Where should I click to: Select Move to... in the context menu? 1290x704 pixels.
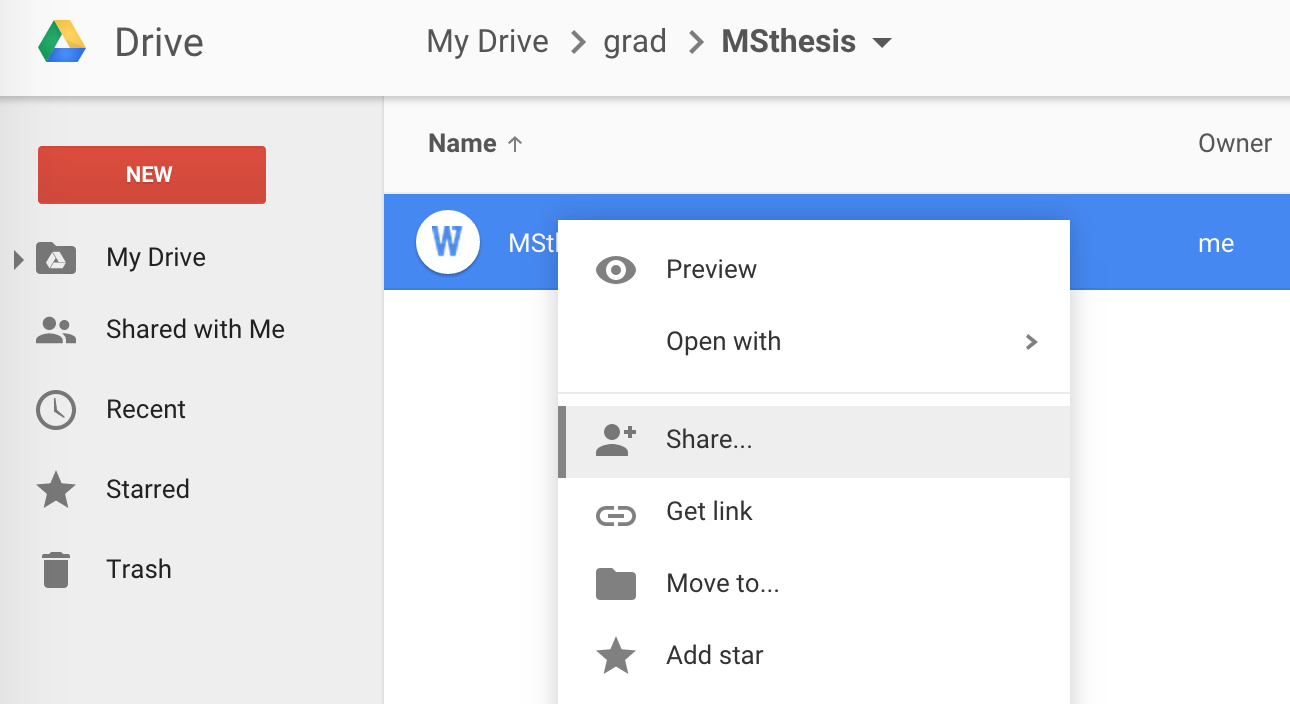click(x=813, y=584)
